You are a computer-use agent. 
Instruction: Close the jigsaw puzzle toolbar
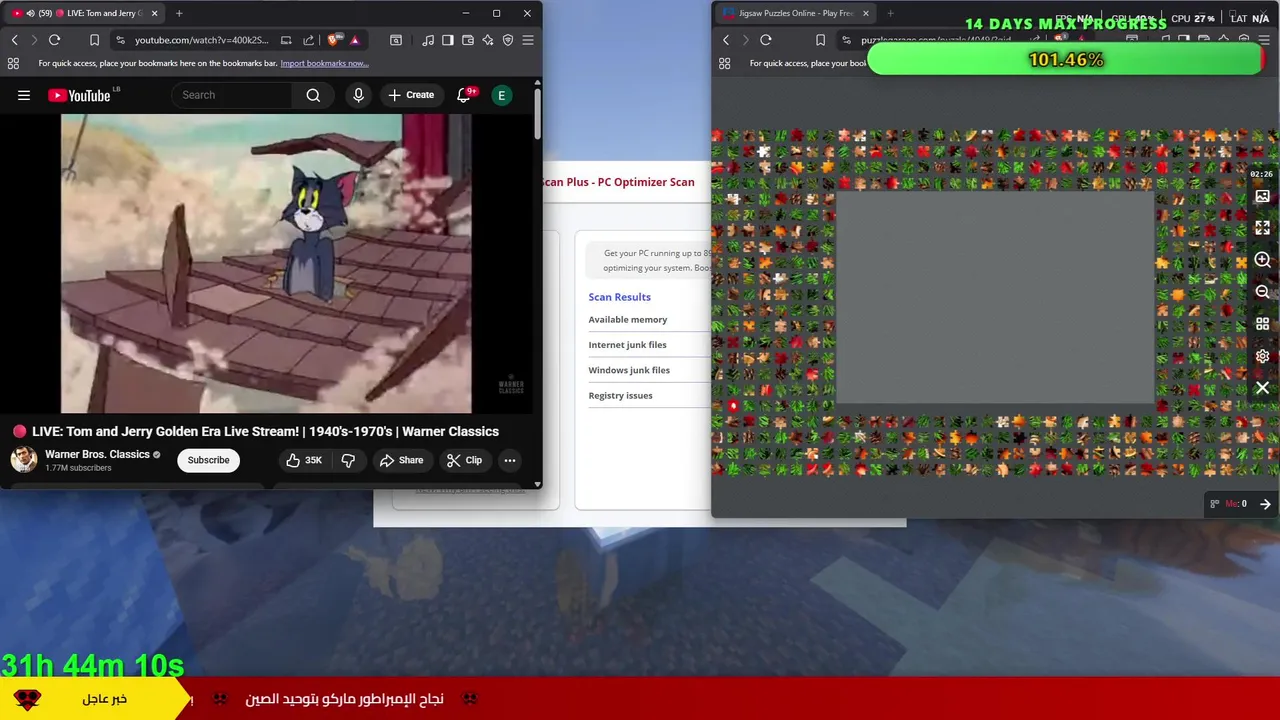click(x=1262, y=388)
